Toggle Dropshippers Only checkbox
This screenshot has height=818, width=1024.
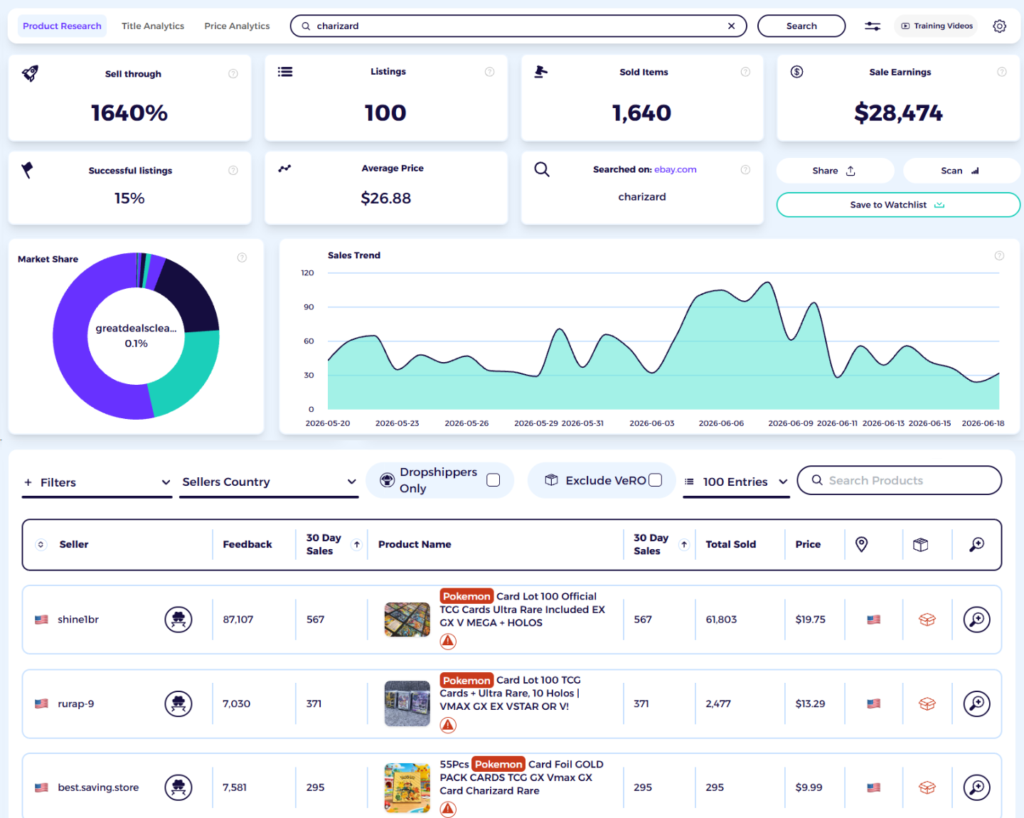coord(494,480)
